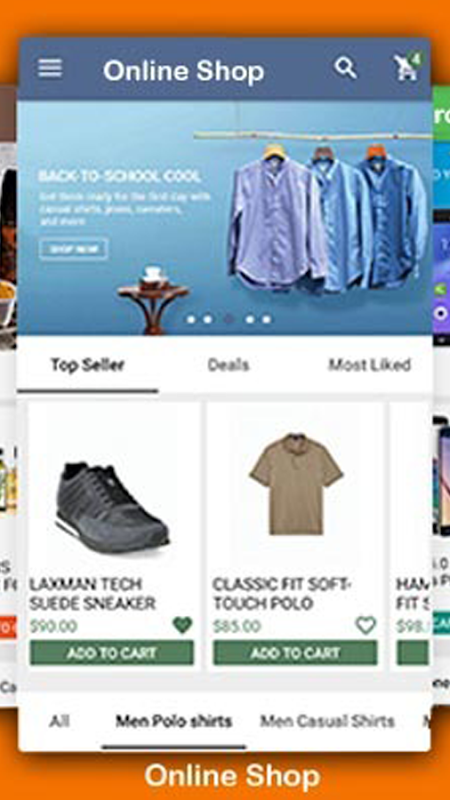Switch to the Most Liked tab
Viewport: 450px width, 800px height.
coord(369,365)
